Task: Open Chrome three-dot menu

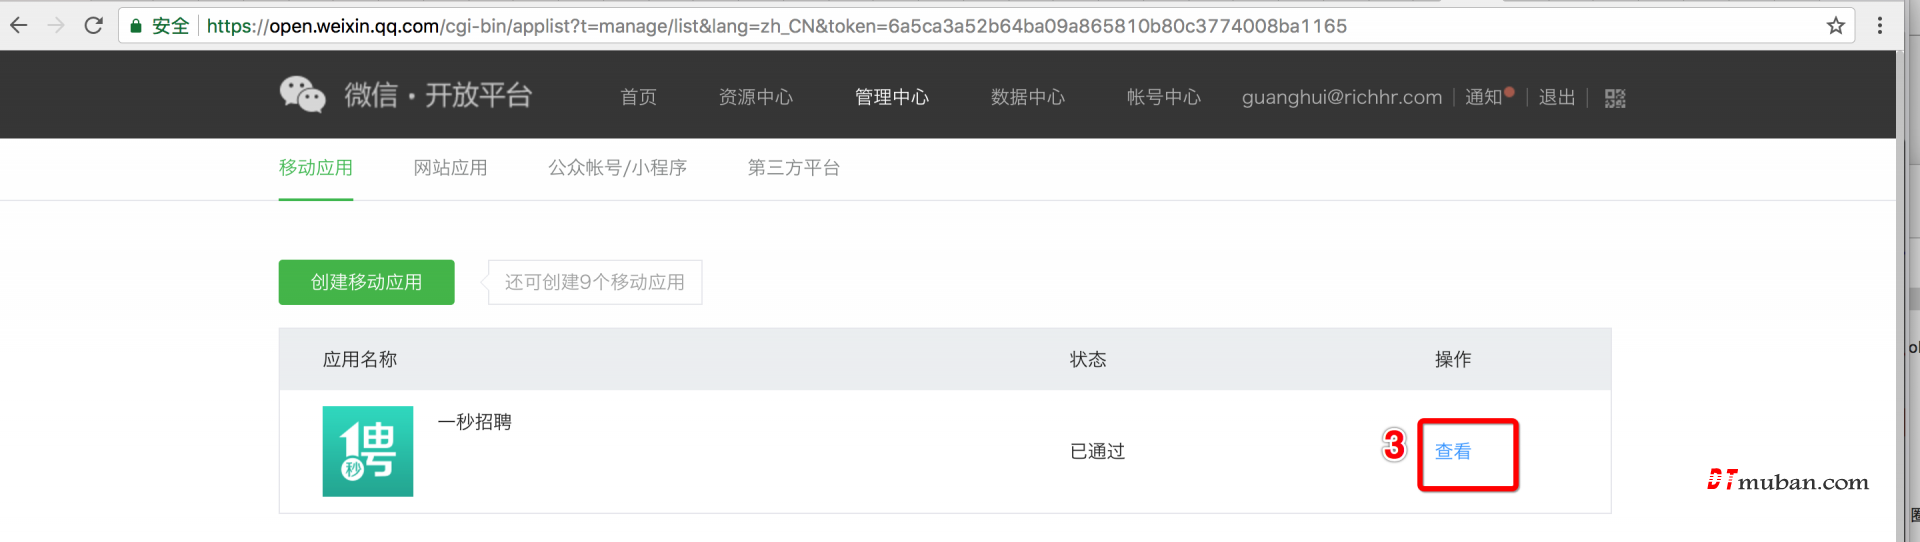Action: pyautogui.click(x=1880, y=26)
